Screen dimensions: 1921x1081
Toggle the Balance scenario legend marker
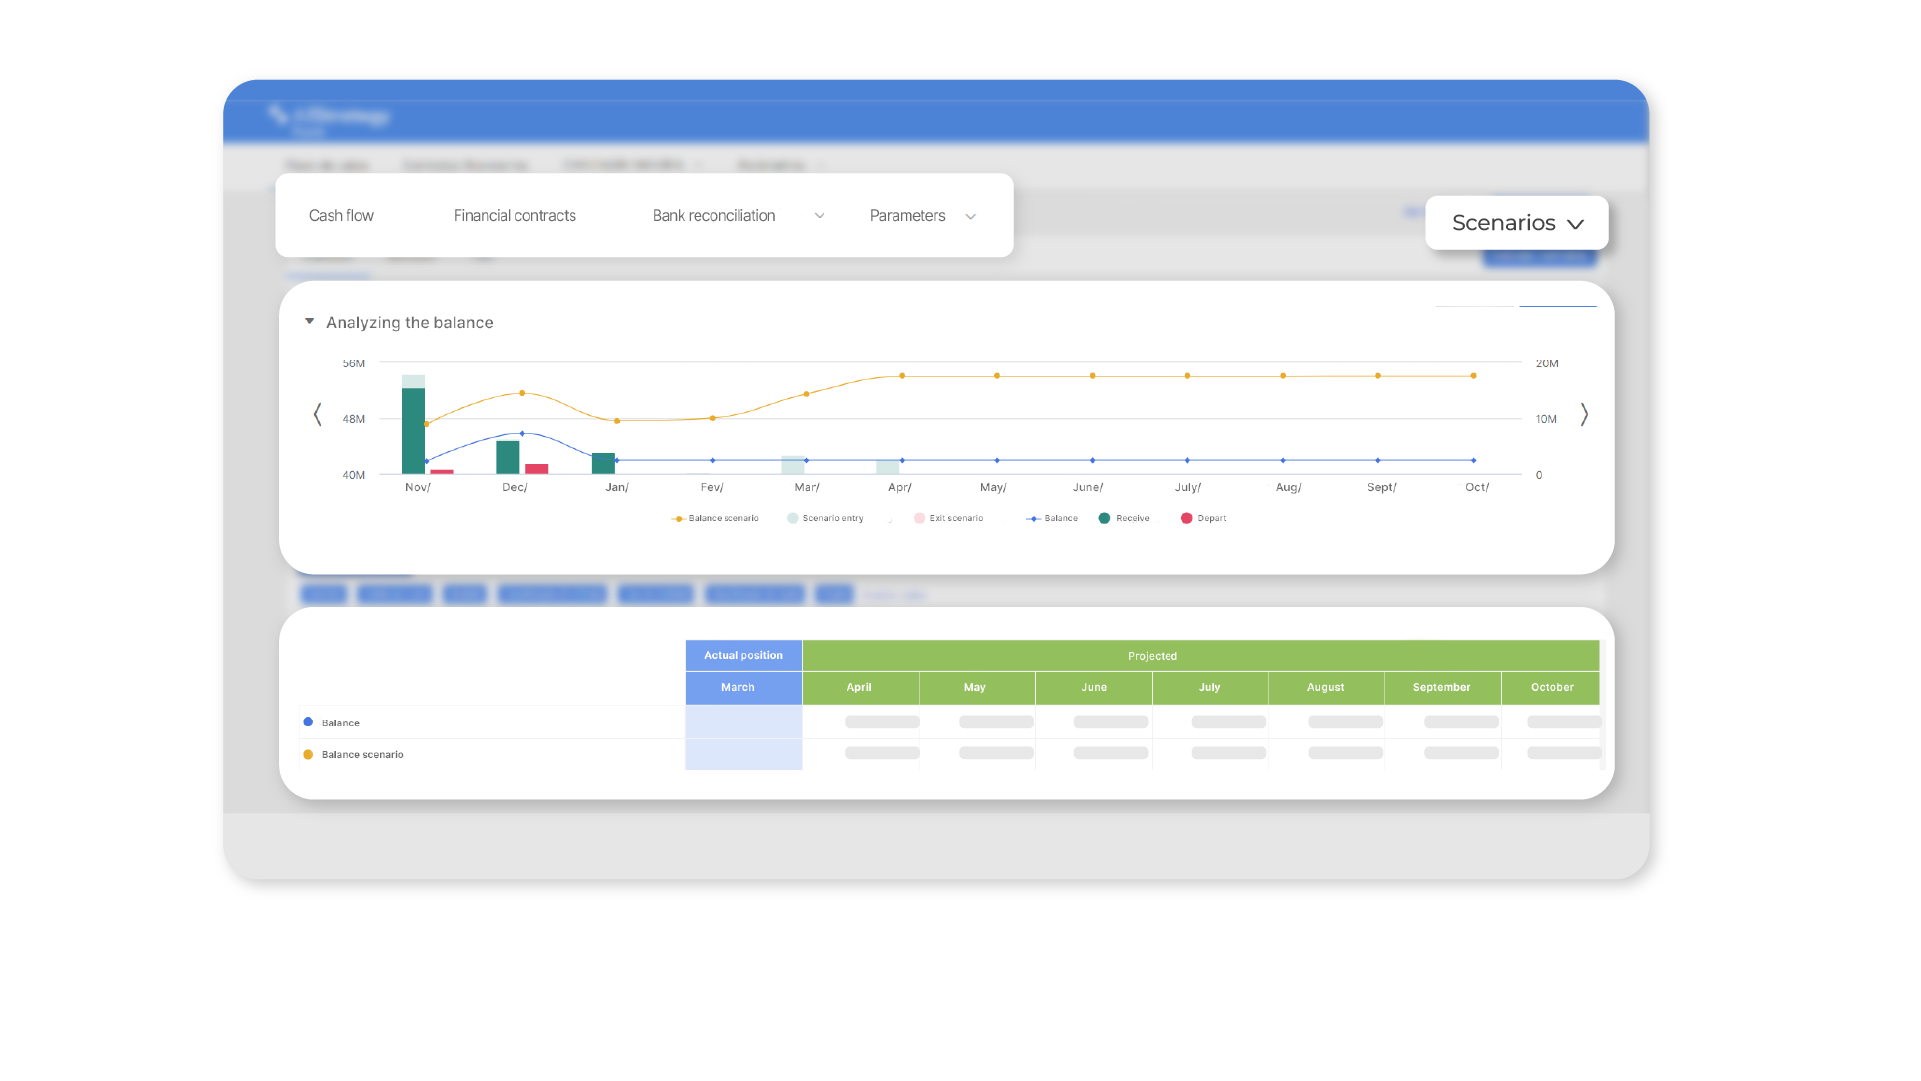pyautogui.click(x=678, y=518)
